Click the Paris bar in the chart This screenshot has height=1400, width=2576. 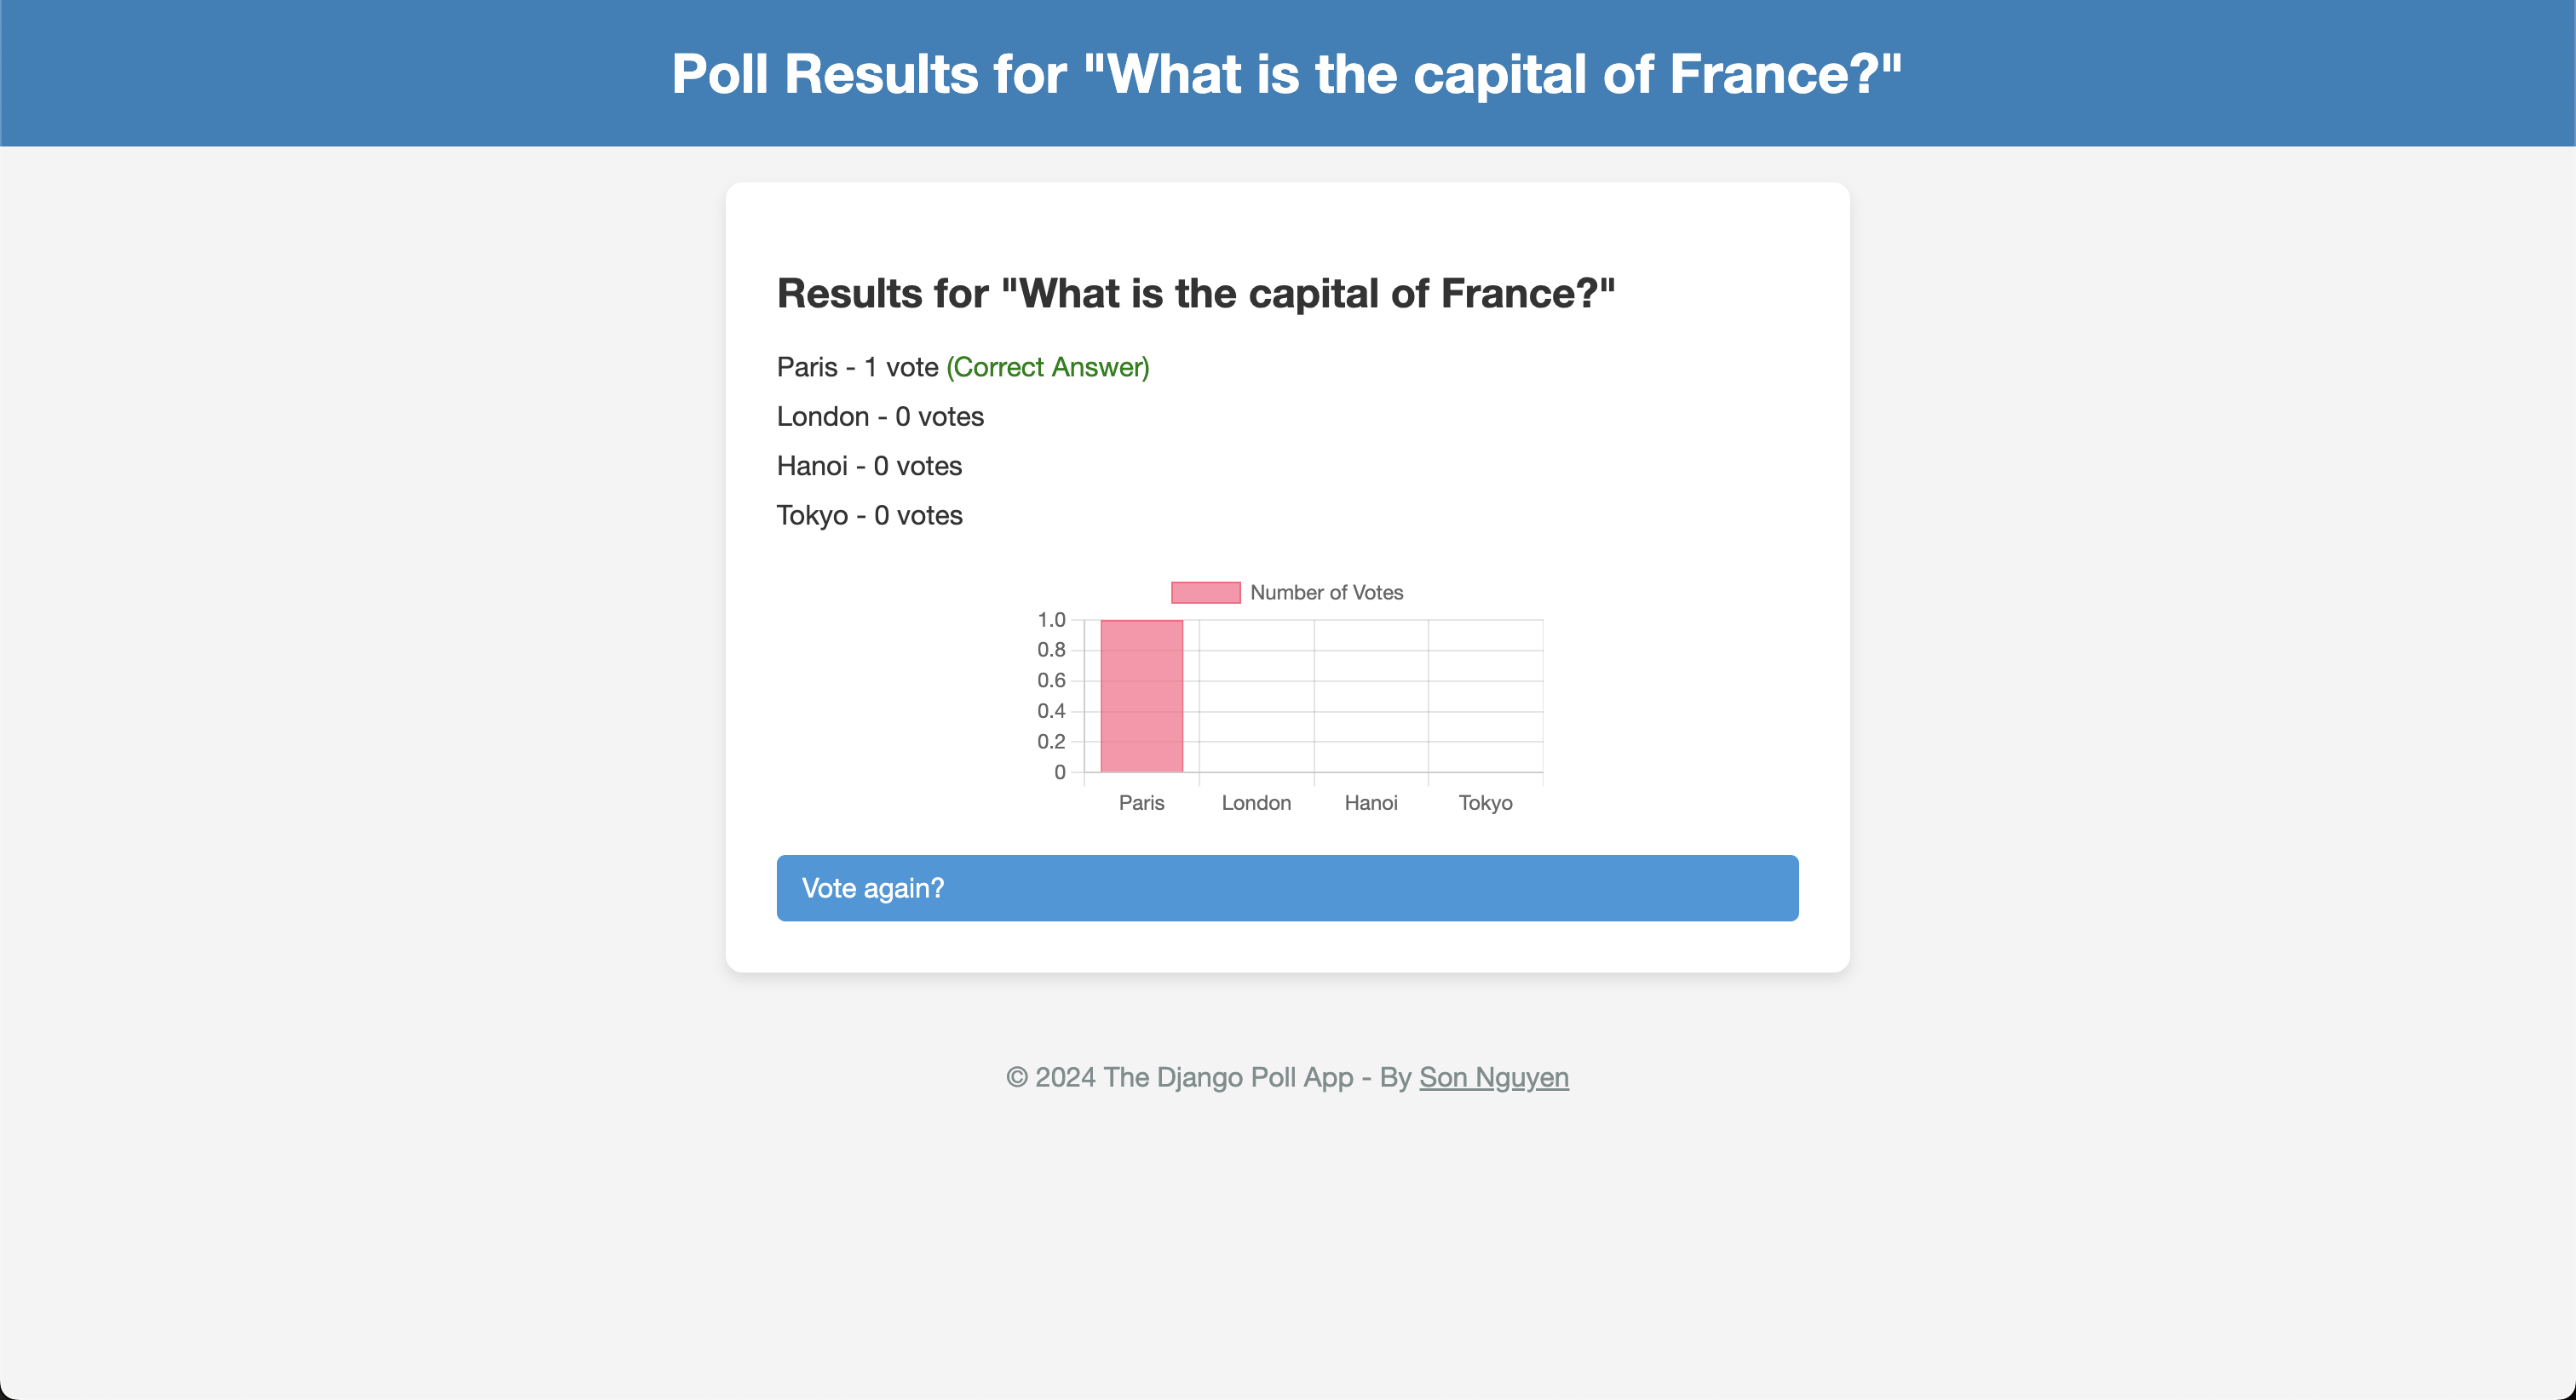tap(1141, 698)
